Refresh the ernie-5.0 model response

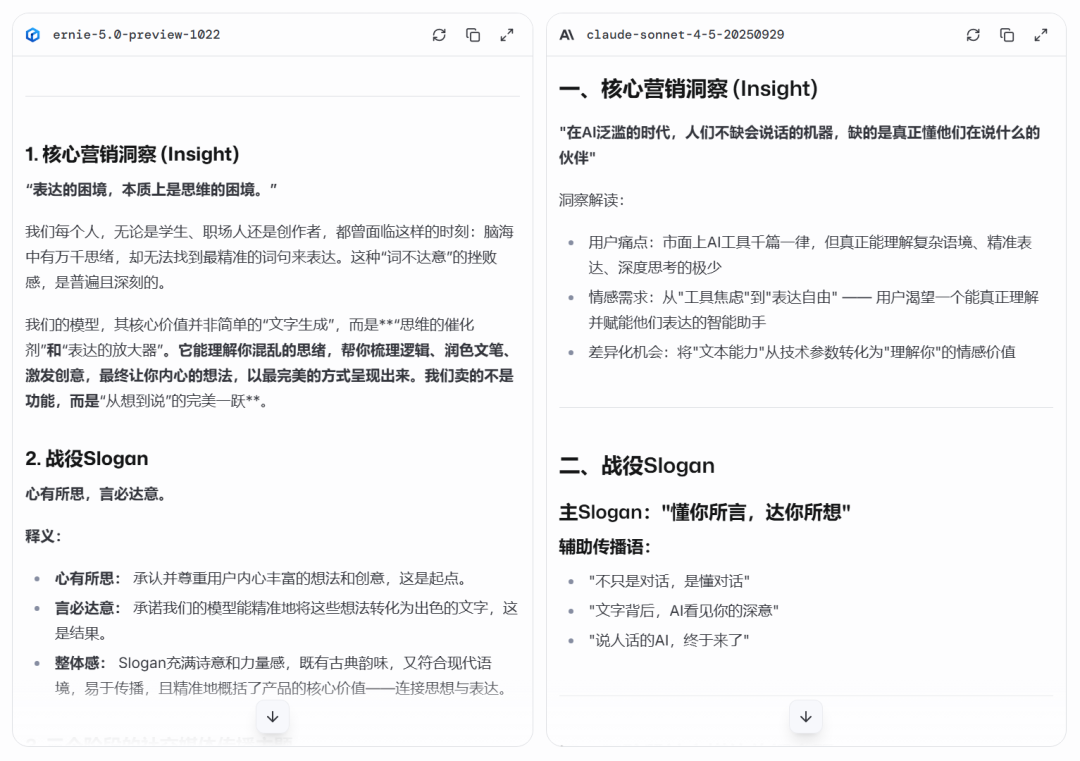pyautogui.click(x=439, y=35)
